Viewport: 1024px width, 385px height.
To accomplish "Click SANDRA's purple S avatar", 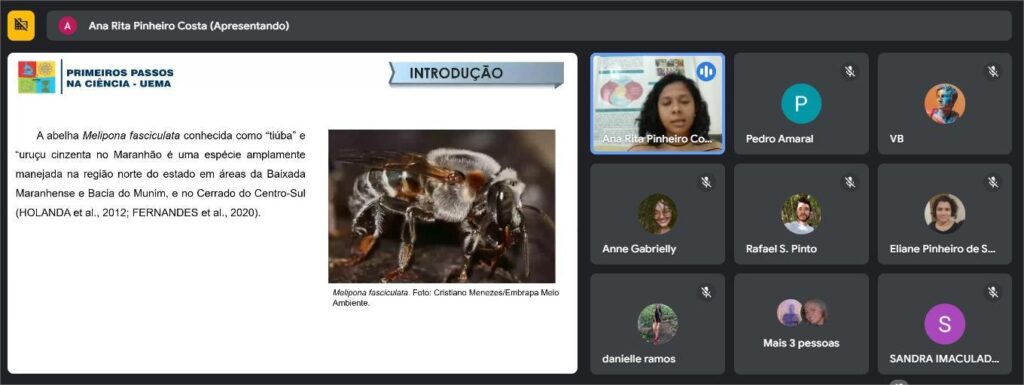I will pyautogui.click(x=944, y=324).
